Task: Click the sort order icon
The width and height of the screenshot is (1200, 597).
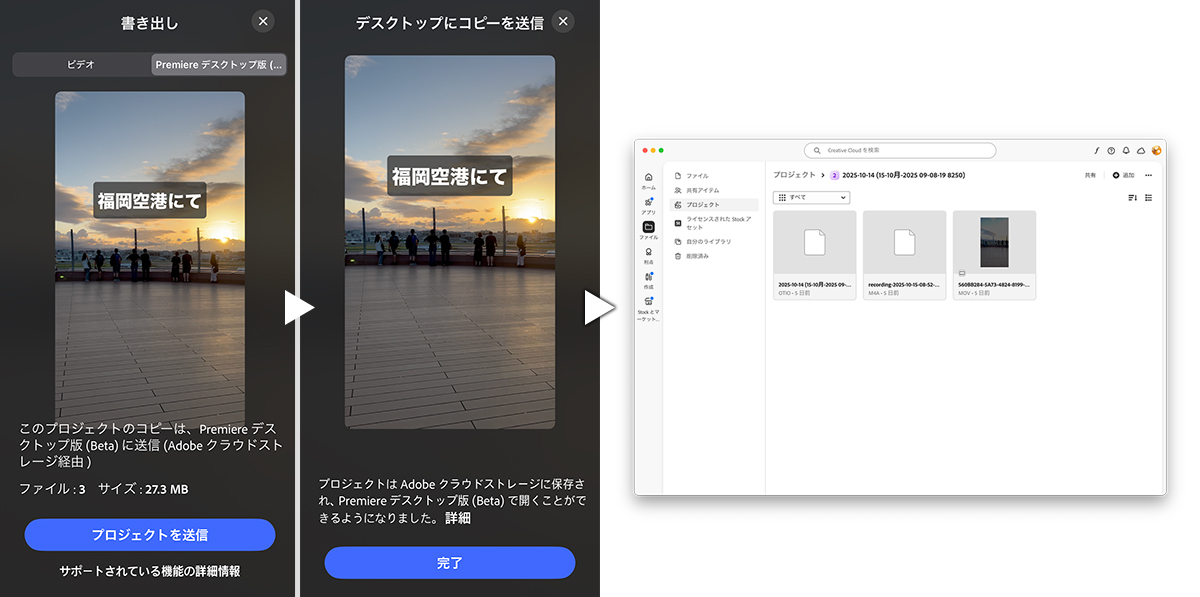Action: (x=1132, y=198)
